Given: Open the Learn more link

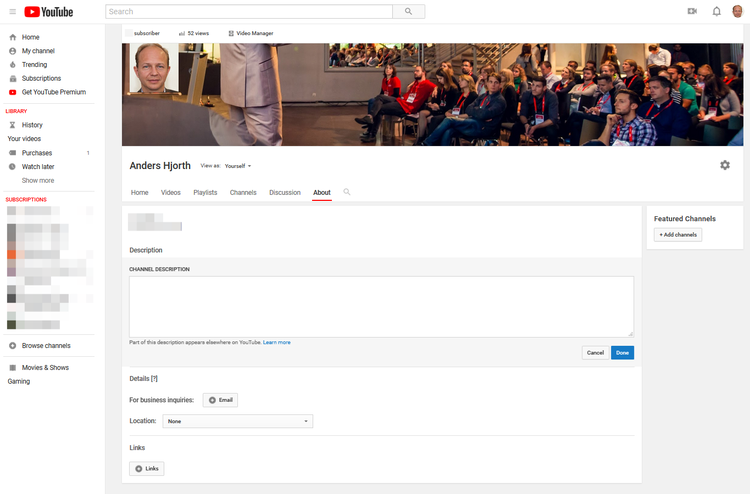Looking at the screenshot, I should point(276,342).
